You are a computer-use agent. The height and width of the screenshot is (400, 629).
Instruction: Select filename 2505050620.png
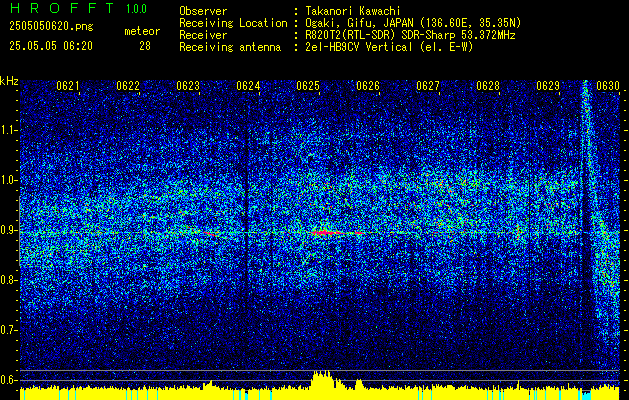(51, 27)
